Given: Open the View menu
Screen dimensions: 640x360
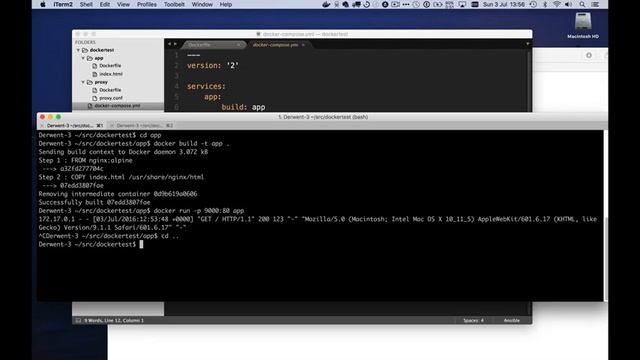Looking at the screenshot, I should [x=123, y=4].
